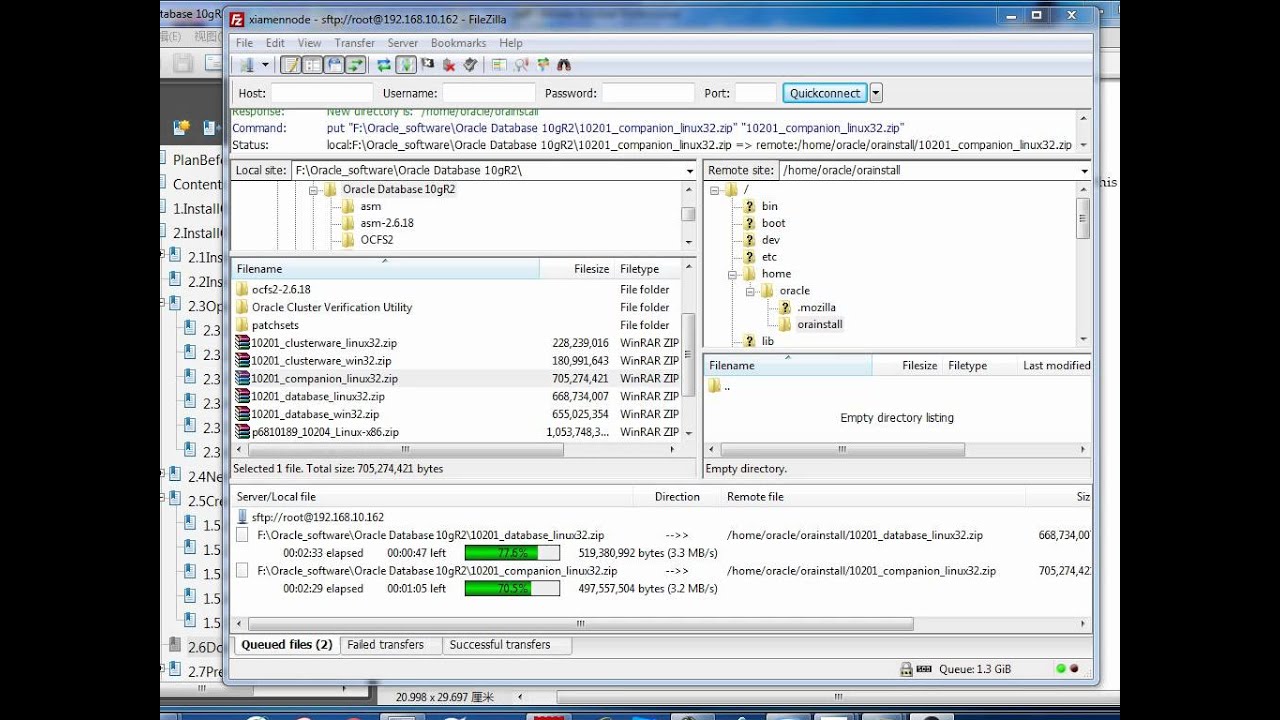
Task: Sort local list by Filetype column
Action: (x=647, y=269)
